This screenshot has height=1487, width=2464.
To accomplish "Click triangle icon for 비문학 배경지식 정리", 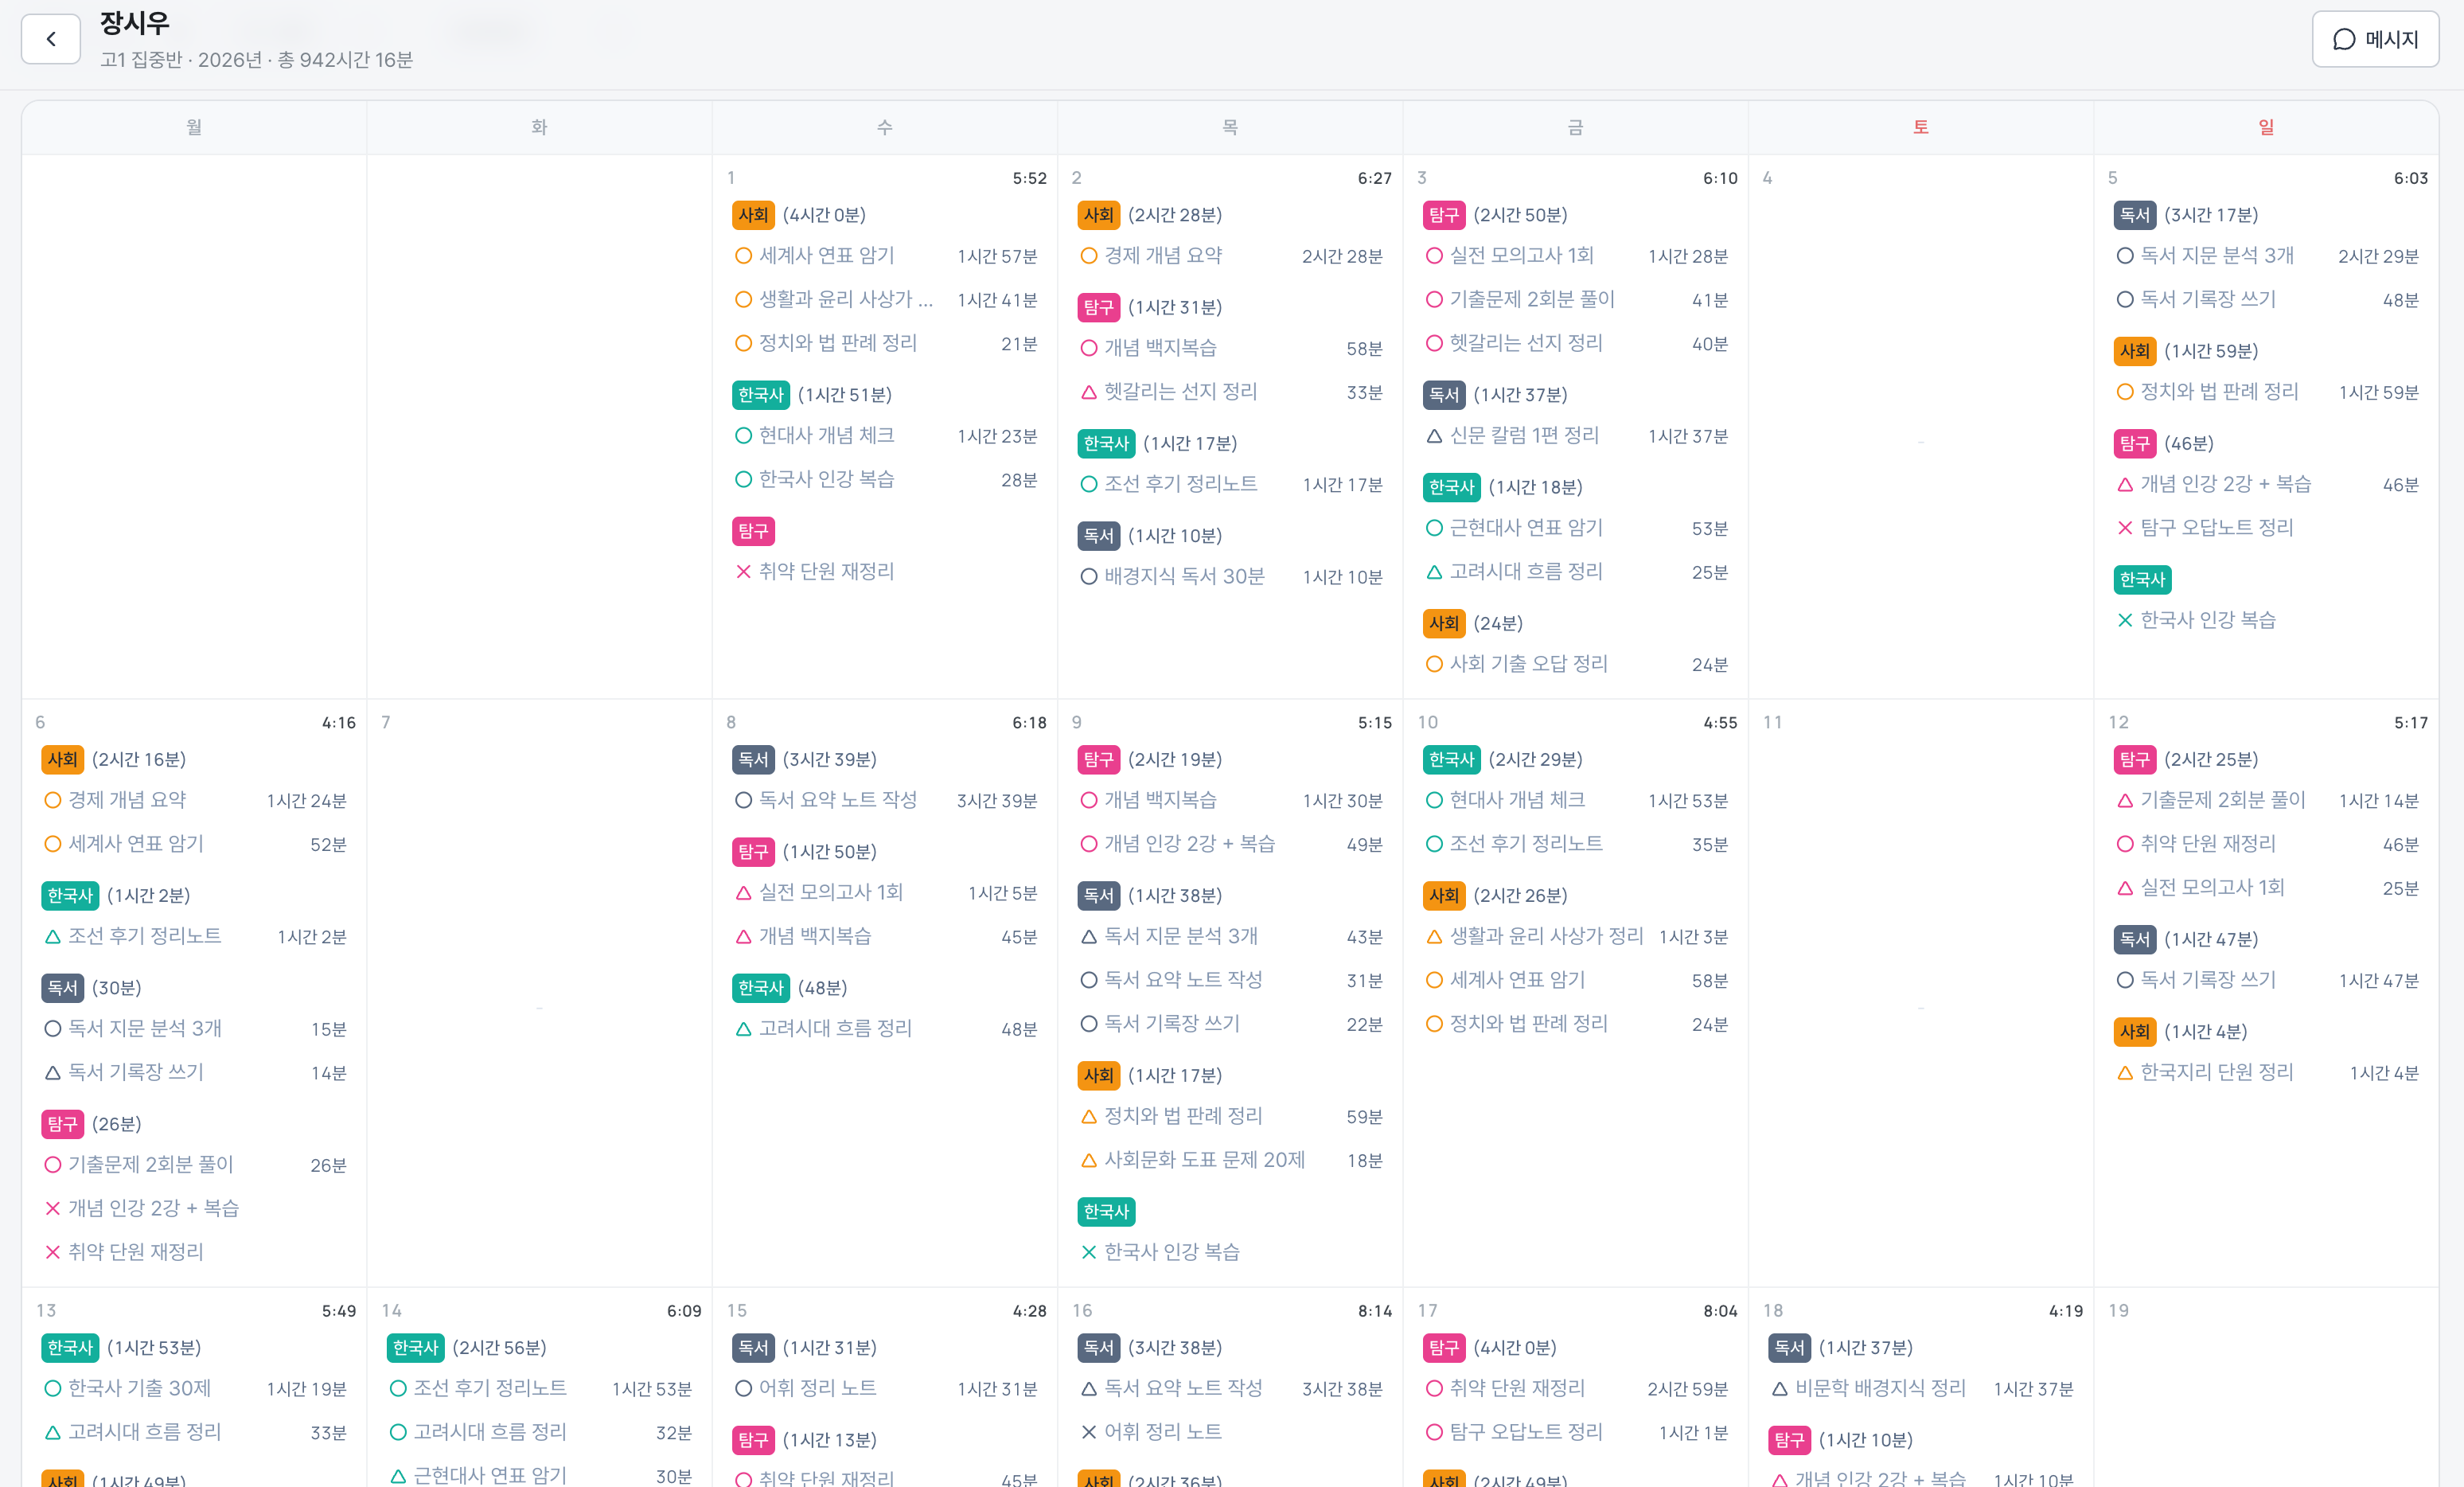I will tap(1779, 1388).
